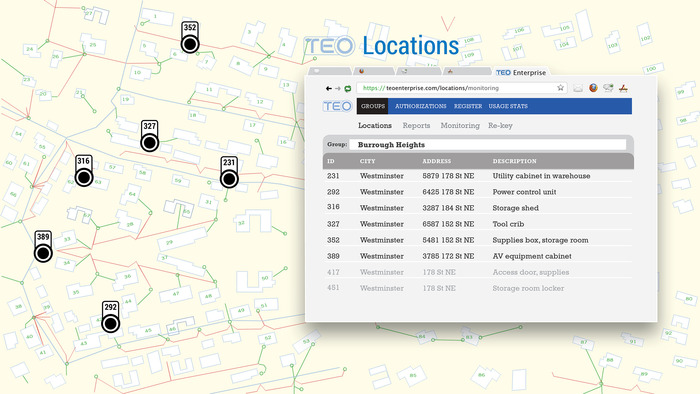Click the Group field showing Burrough Heights

(x=488, y=145)
